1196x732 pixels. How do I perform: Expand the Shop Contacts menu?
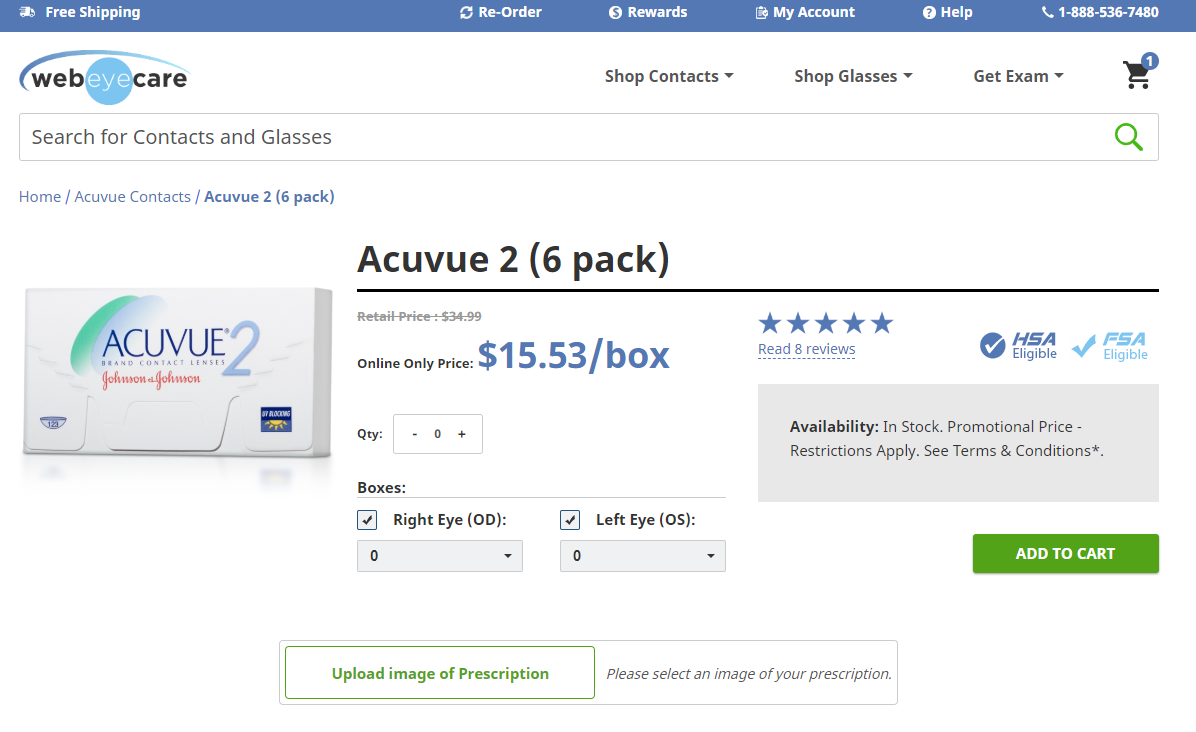[x=669, y=76]
